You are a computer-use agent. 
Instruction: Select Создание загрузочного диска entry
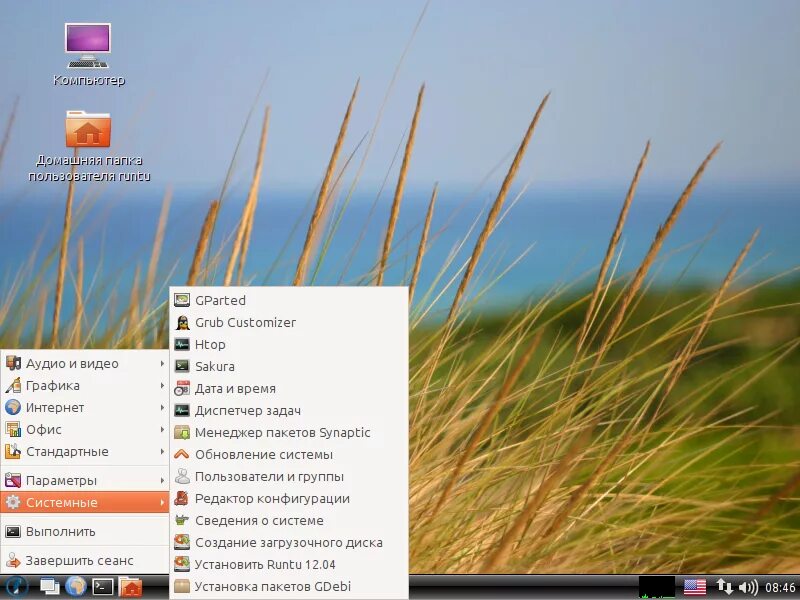tap(289, 542)
